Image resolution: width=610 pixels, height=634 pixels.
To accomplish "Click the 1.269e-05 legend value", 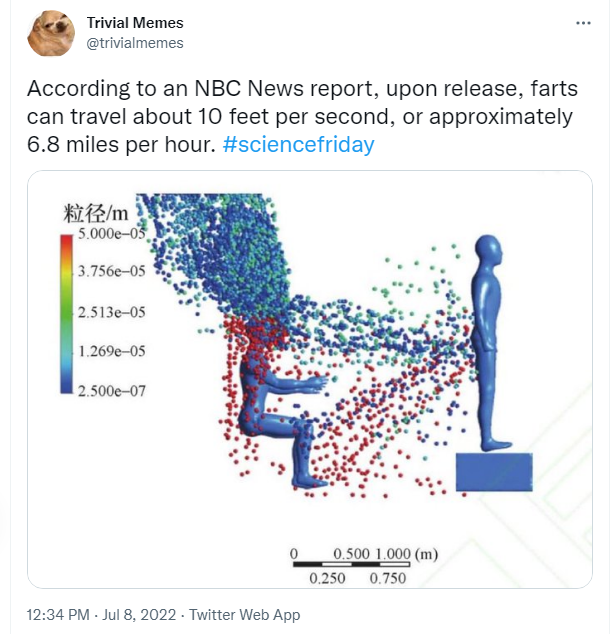I will tap(112, 351).
